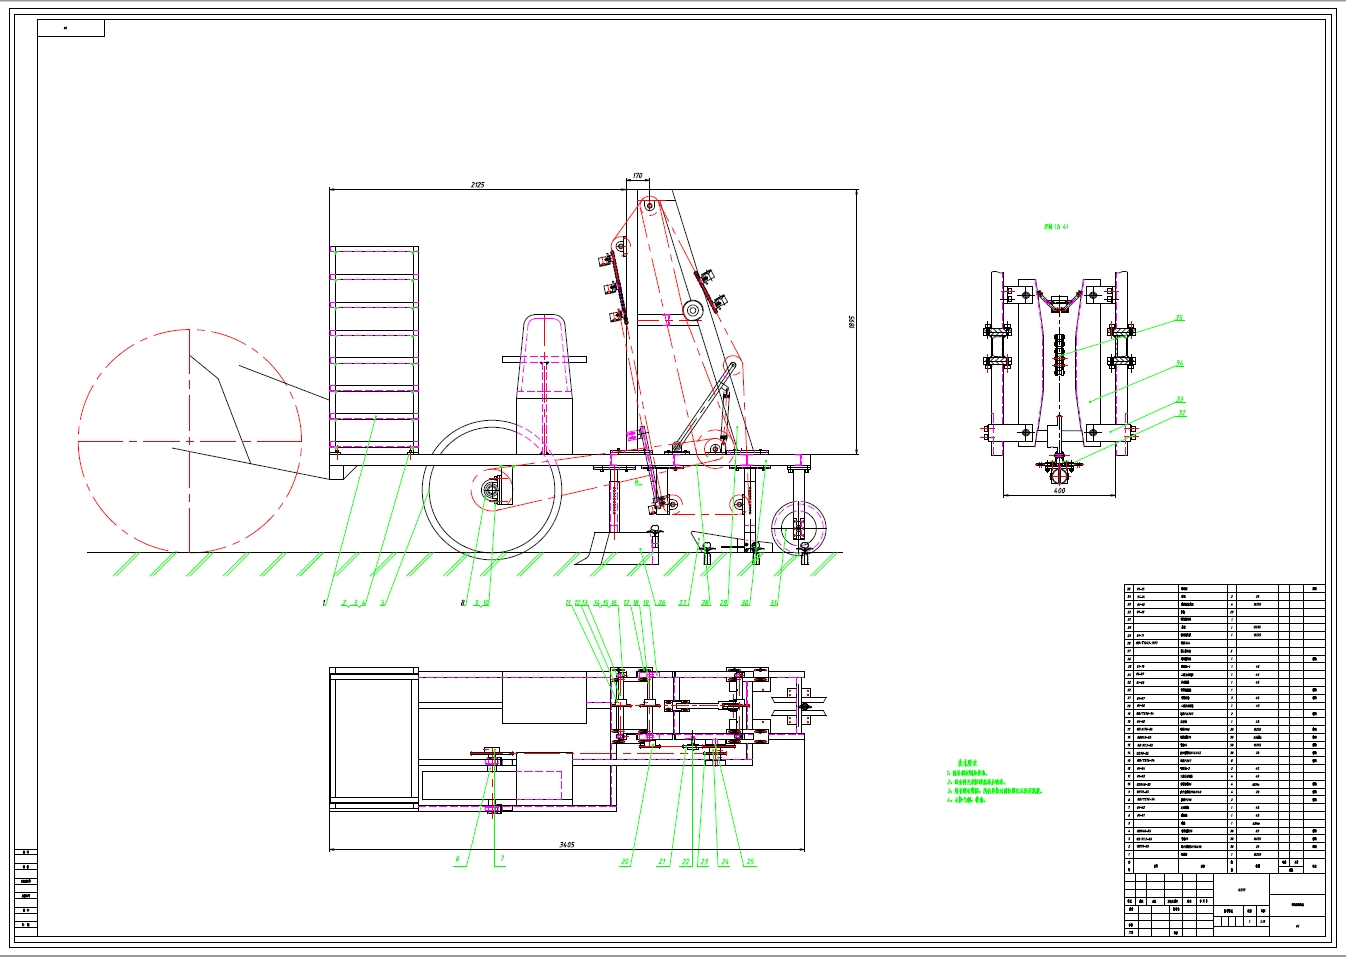
Task: Select part callout number 21
Action: pyautogui.click(x=662, y=862)
